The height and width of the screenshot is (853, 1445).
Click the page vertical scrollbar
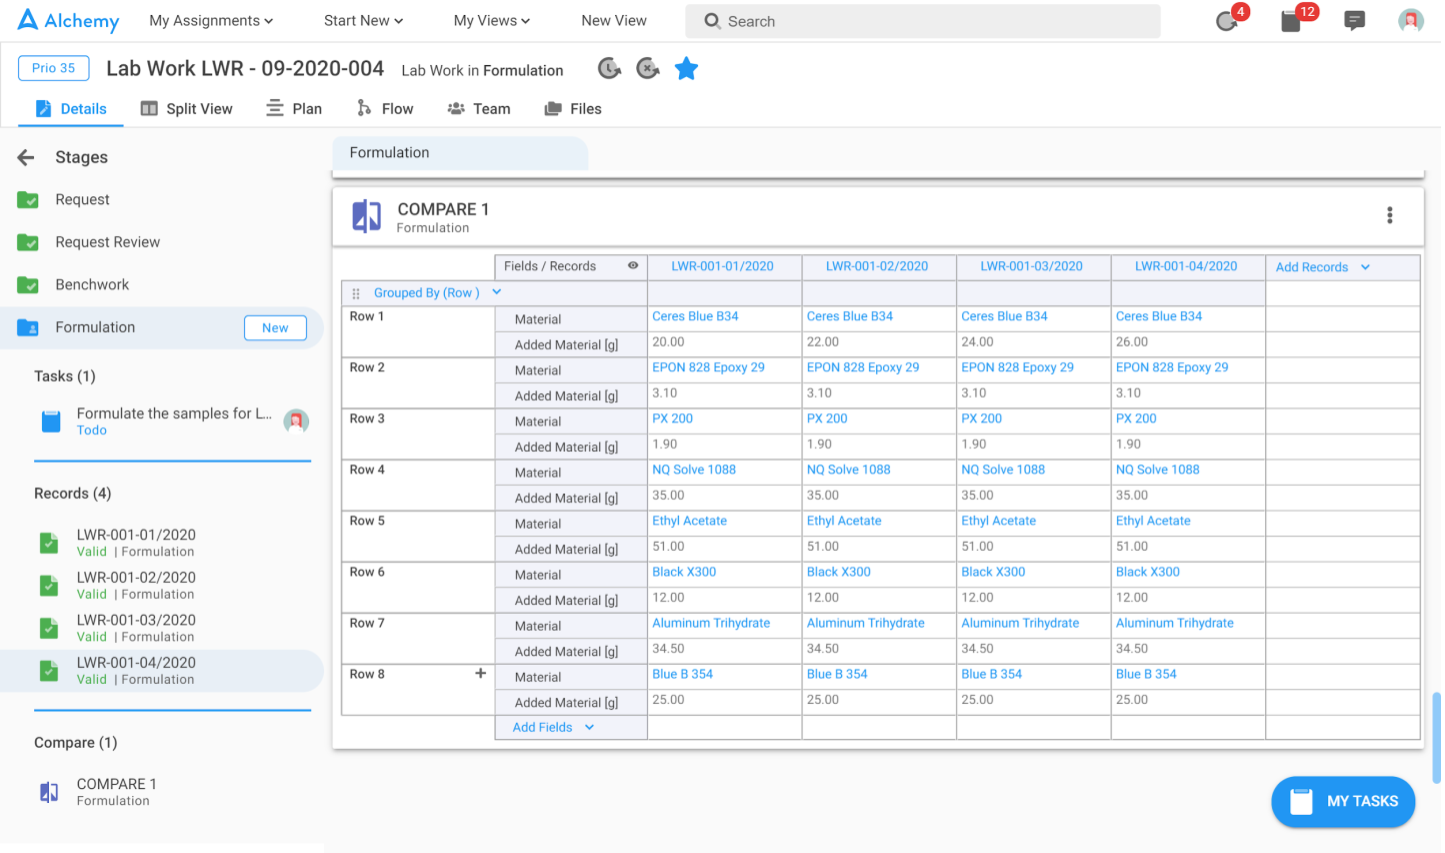1437,736
